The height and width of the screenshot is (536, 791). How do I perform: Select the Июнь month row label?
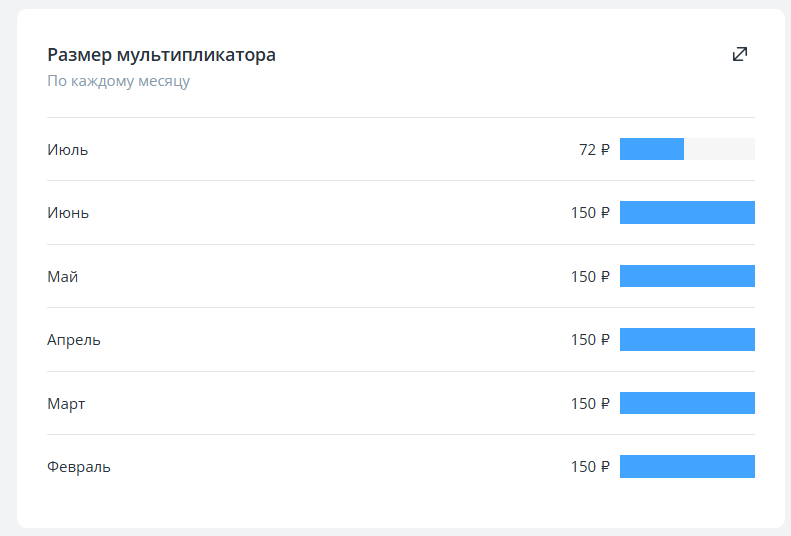coord(68,213)
